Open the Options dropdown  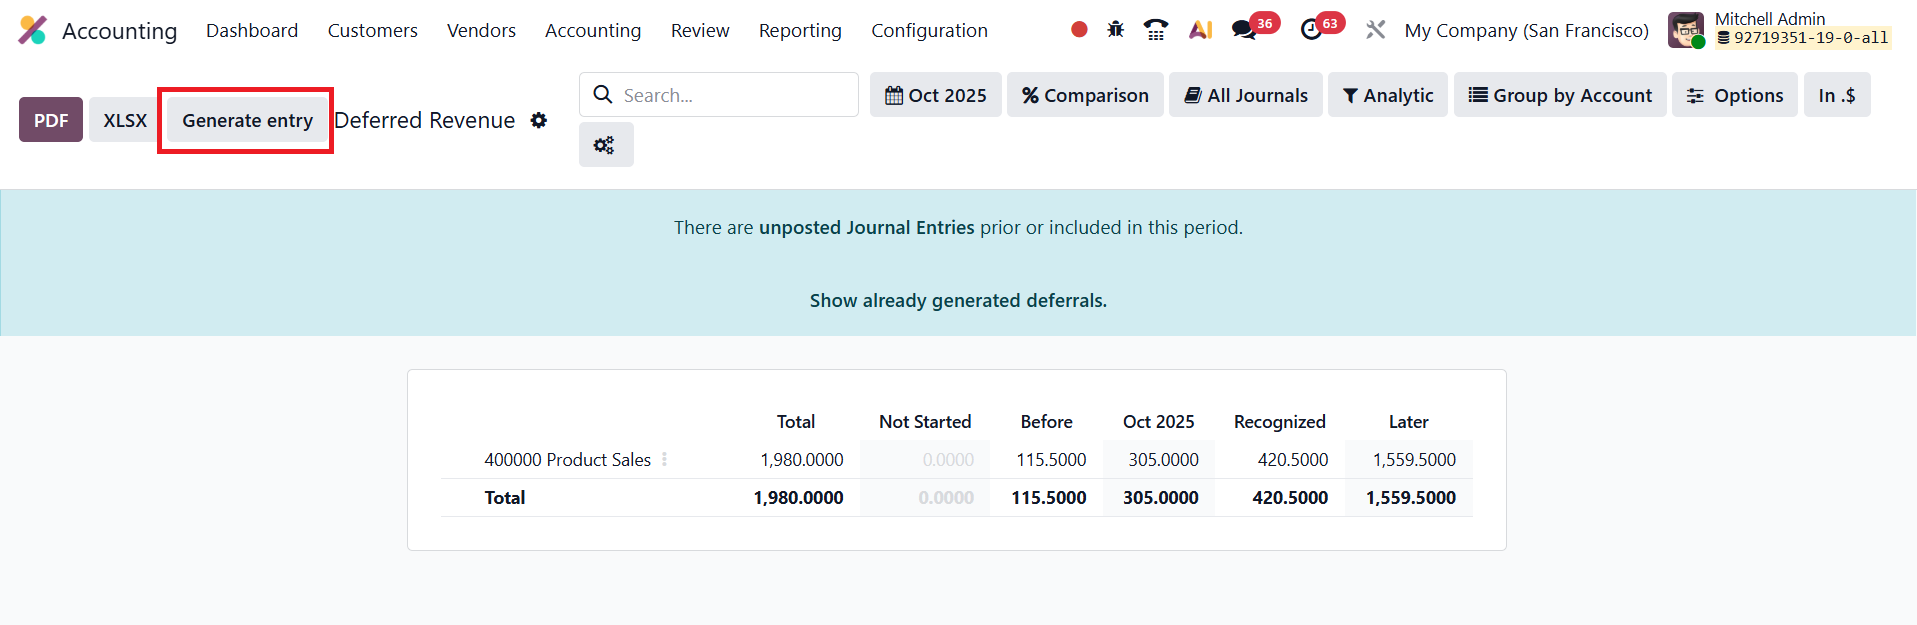(x=1734, y=95)
